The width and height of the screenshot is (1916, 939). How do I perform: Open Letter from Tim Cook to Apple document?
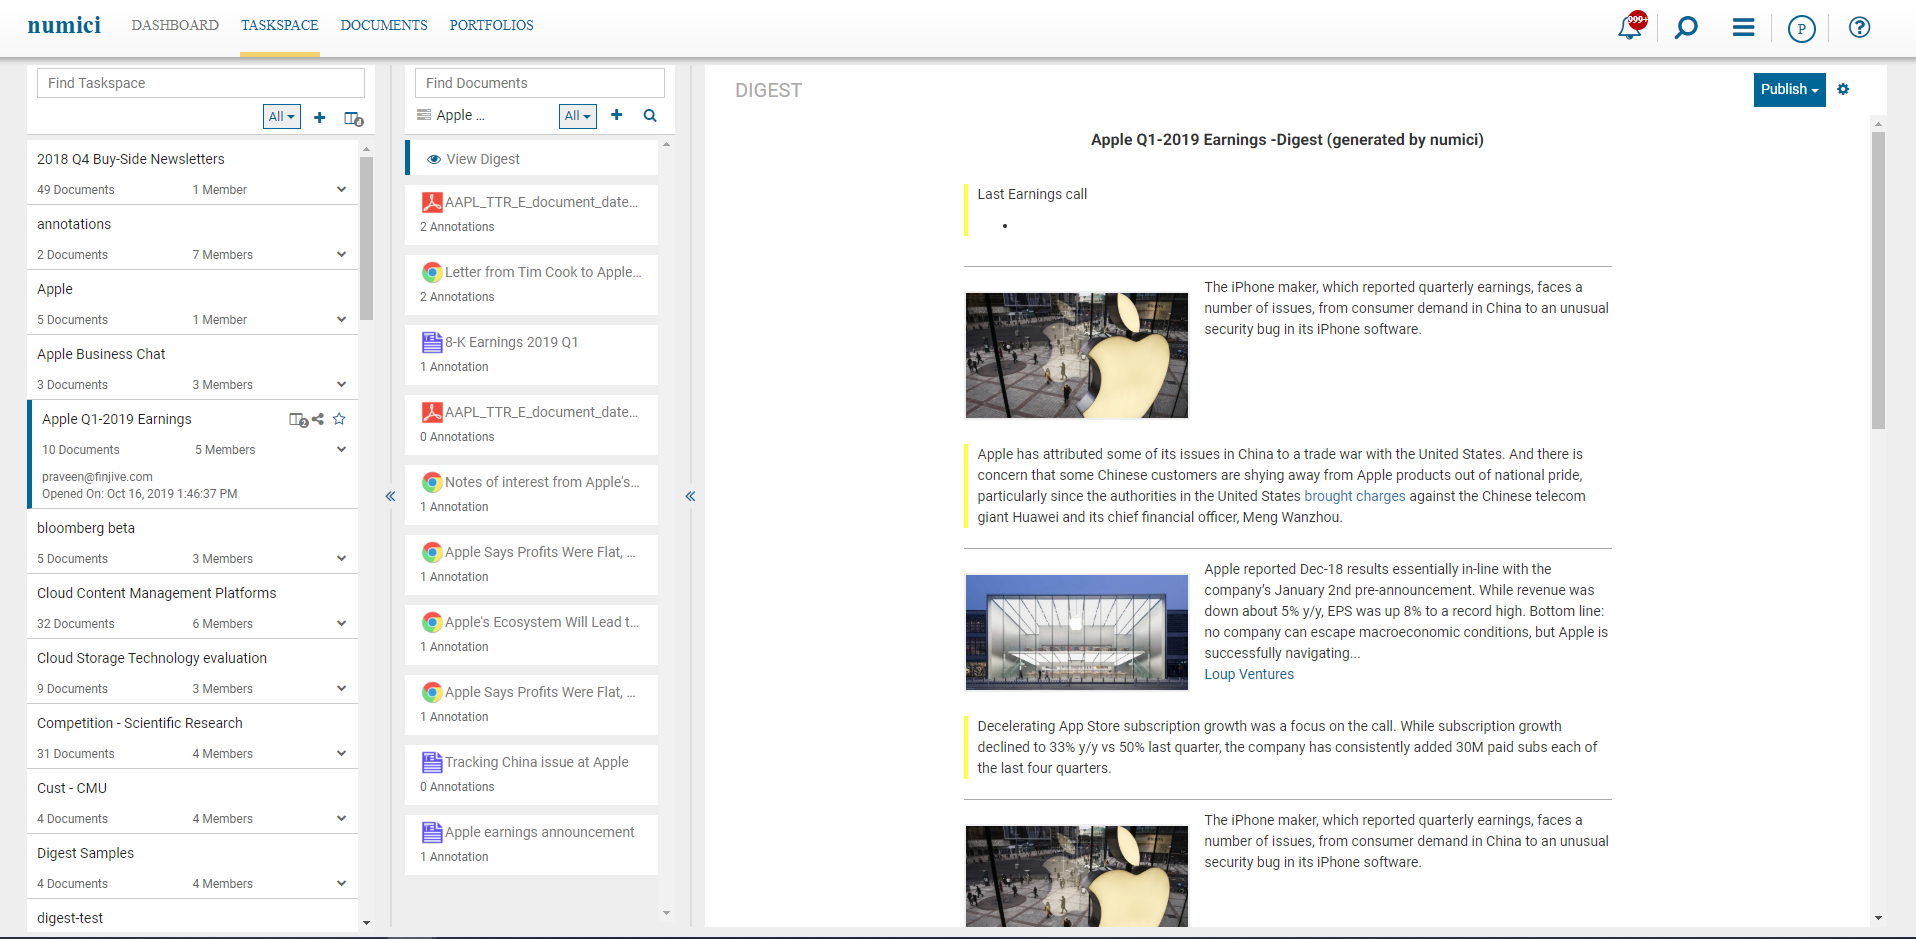pyautogui.click(x=543, y=272)
